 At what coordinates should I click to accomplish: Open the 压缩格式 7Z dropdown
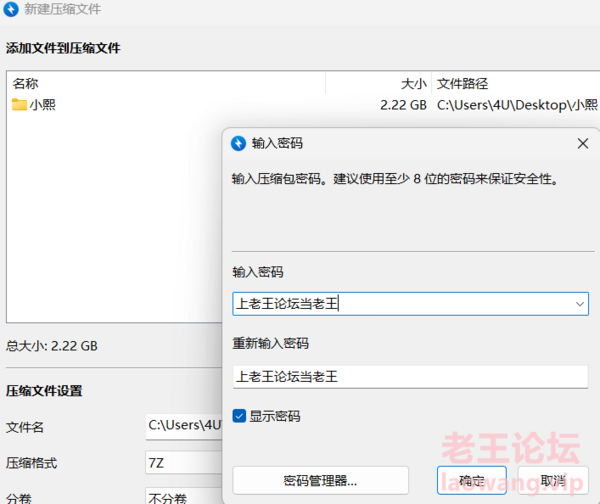tap(184, 463)
